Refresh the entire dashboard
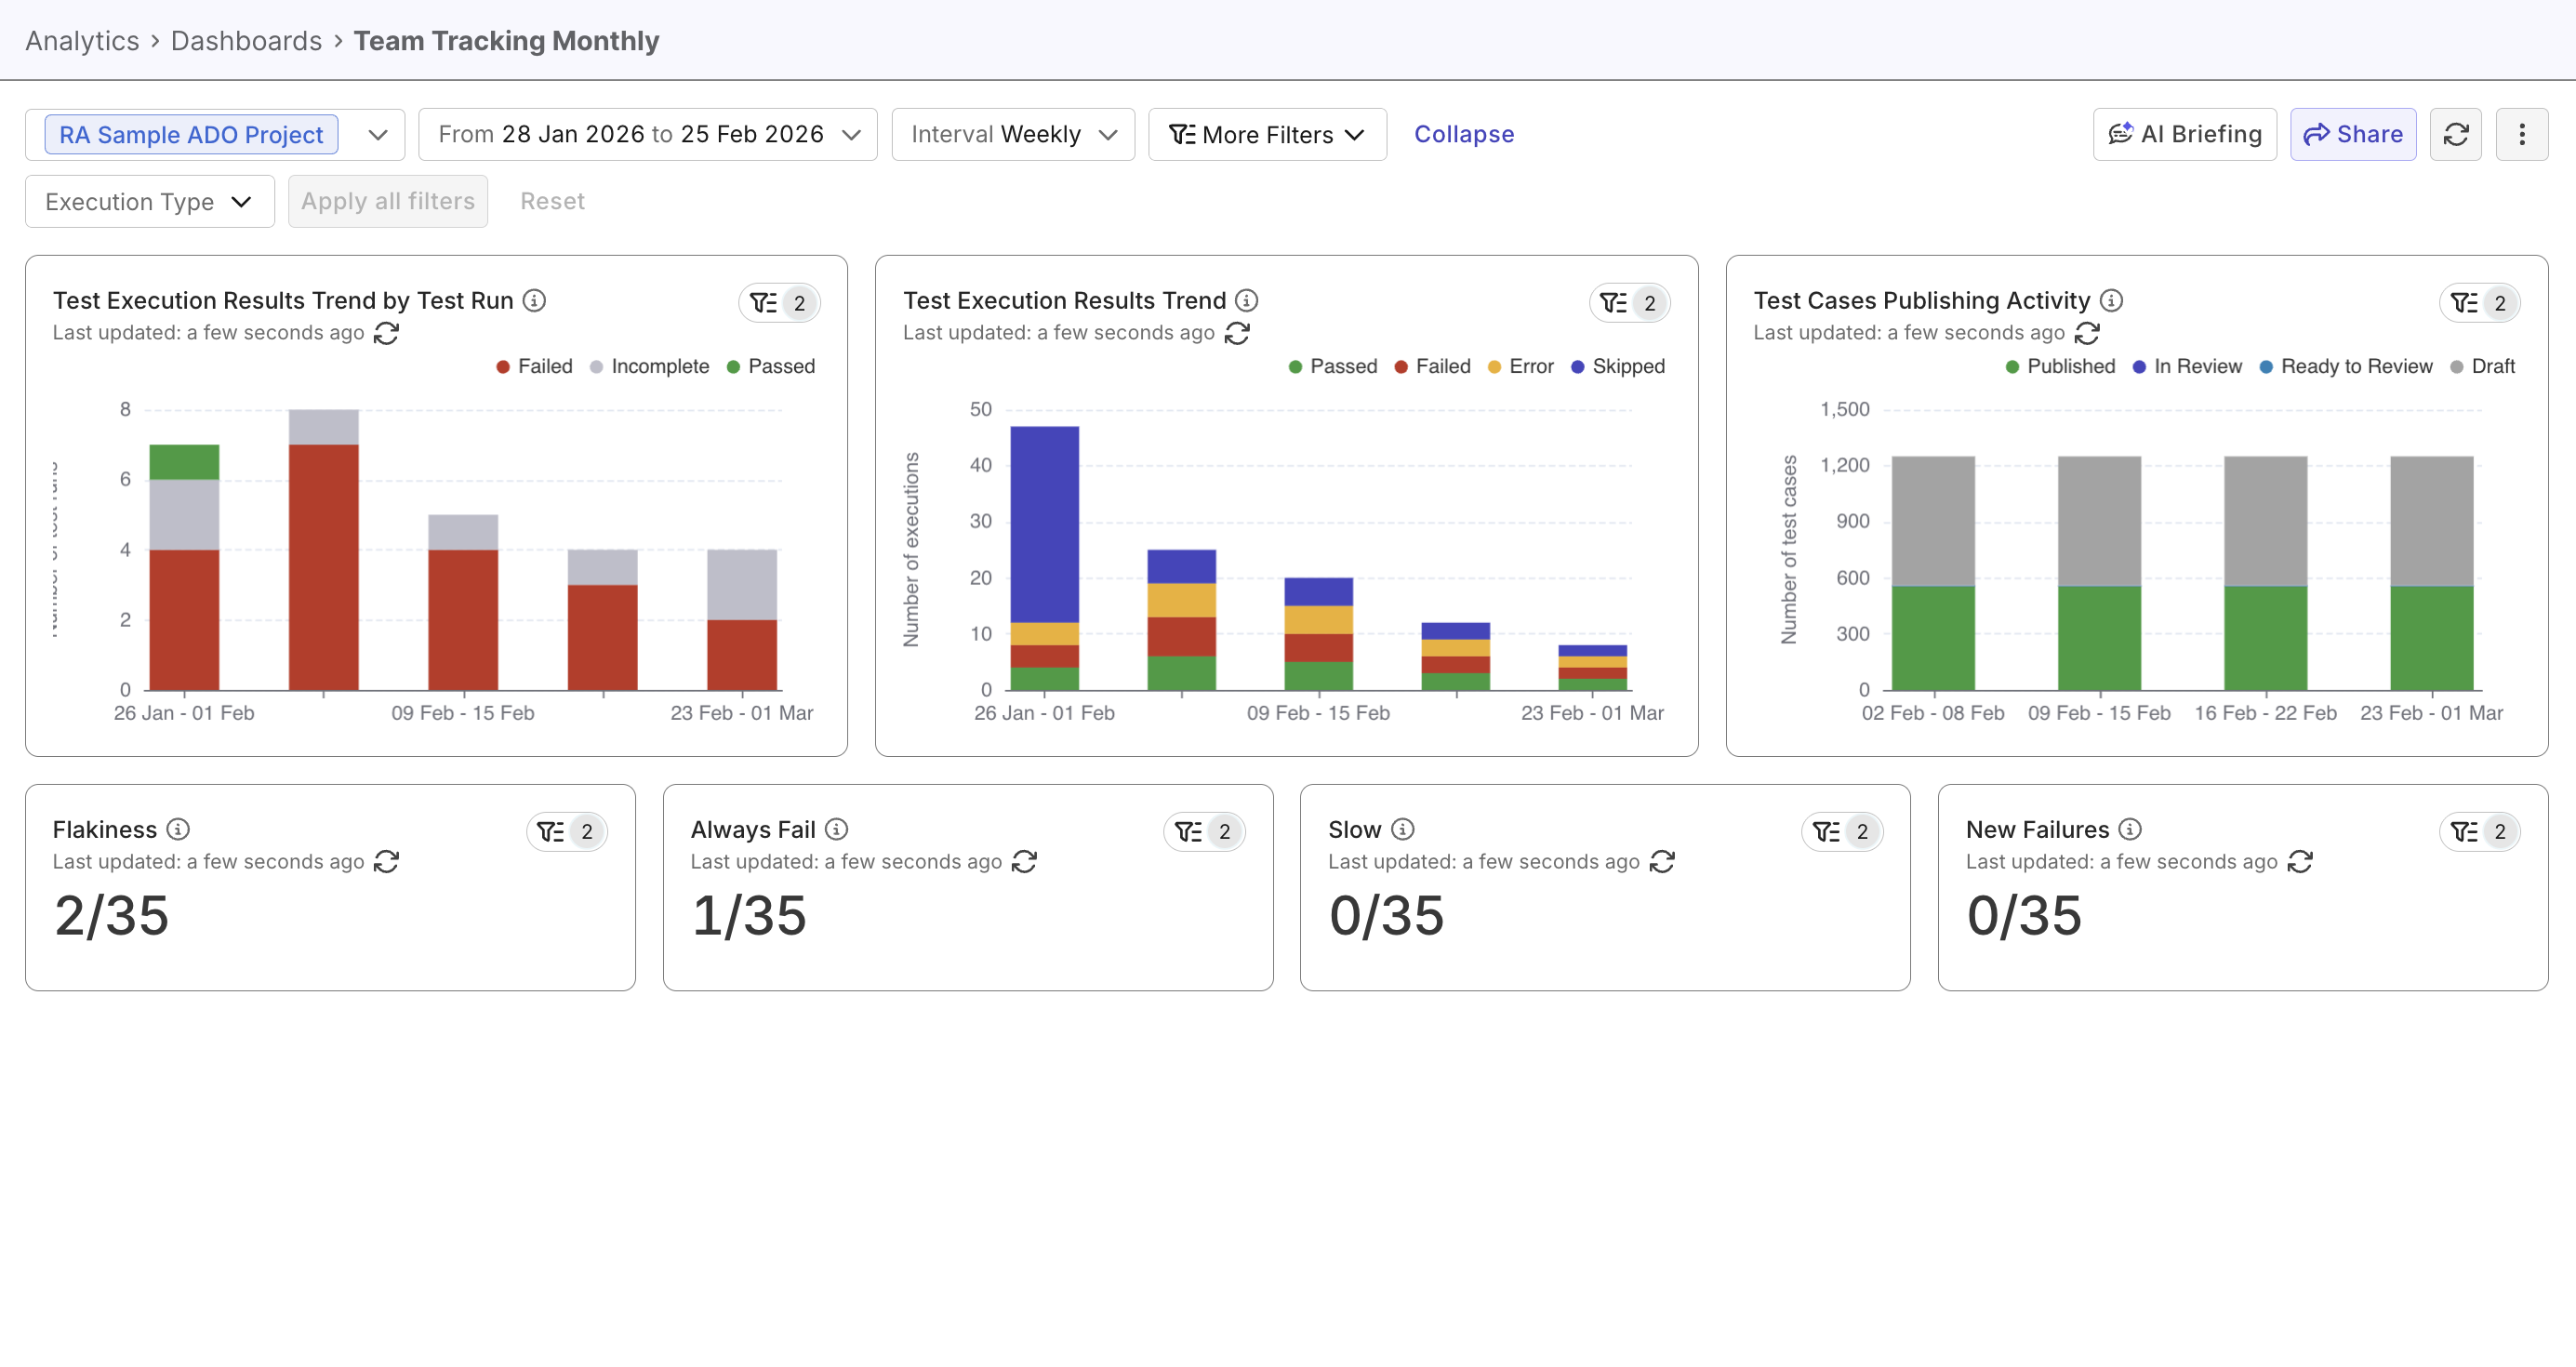This screenshot has height=1367, width=2576. pos(2457,133)
